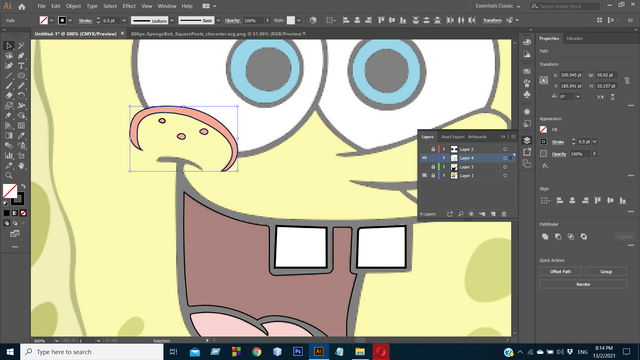Open the Layers panel from side dock
The image size is (640, 360).
(x=527, y=140)
